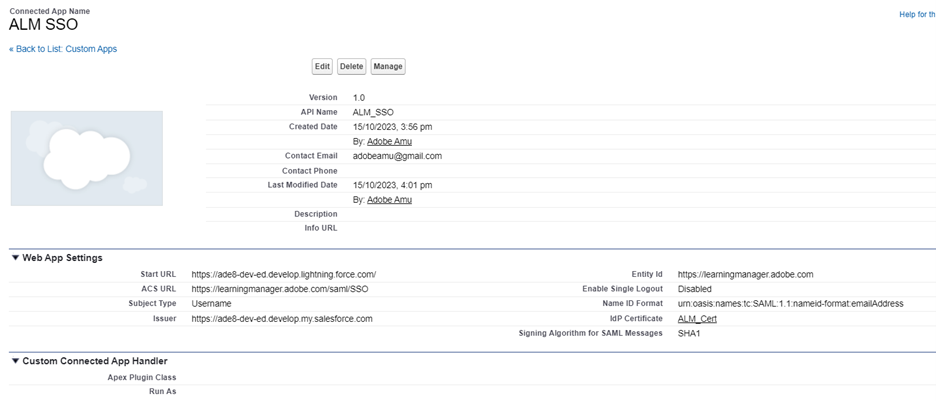Collapse the Web App Settings section triangle

click(x=15, y=258)
